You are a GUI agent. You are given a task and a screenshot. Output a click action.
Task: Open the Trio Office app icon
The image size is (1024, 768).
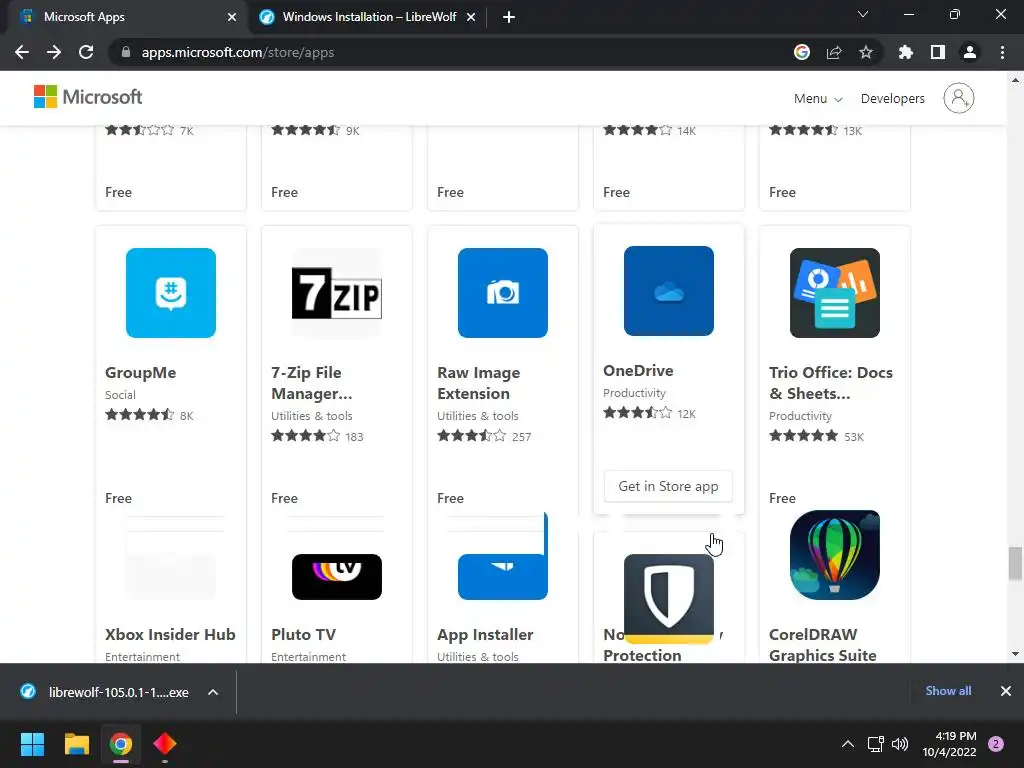click(x=834, y=293)
